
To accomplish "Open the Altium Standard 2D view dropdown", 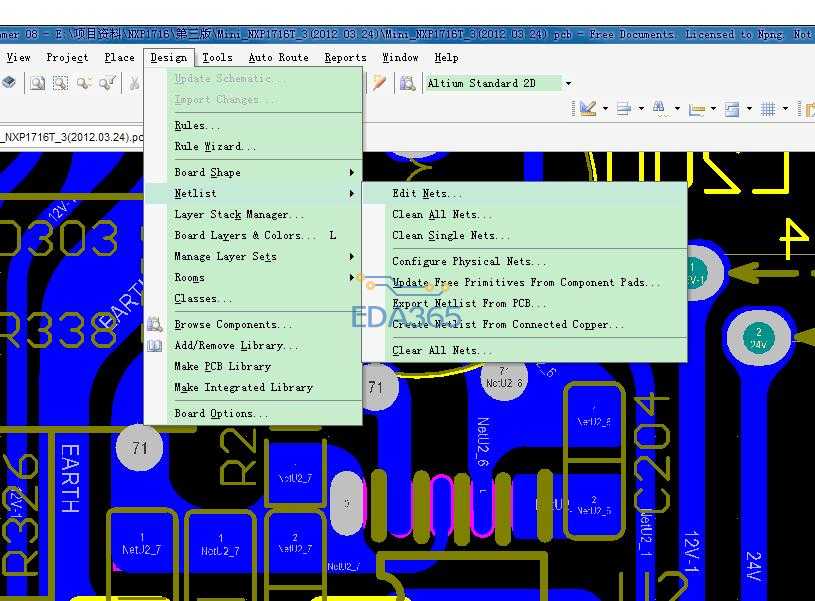I will click(x=569, y=83).
